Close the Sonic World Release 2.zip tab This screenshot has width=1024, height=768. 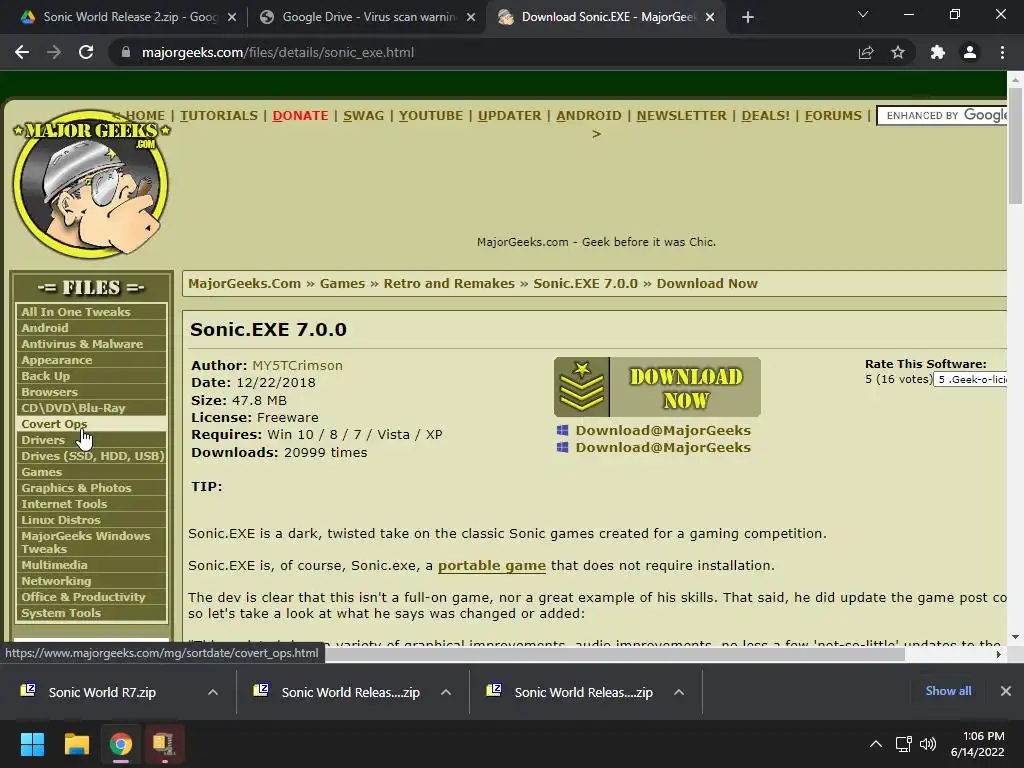pyautogui.click(x=232, y=17)
